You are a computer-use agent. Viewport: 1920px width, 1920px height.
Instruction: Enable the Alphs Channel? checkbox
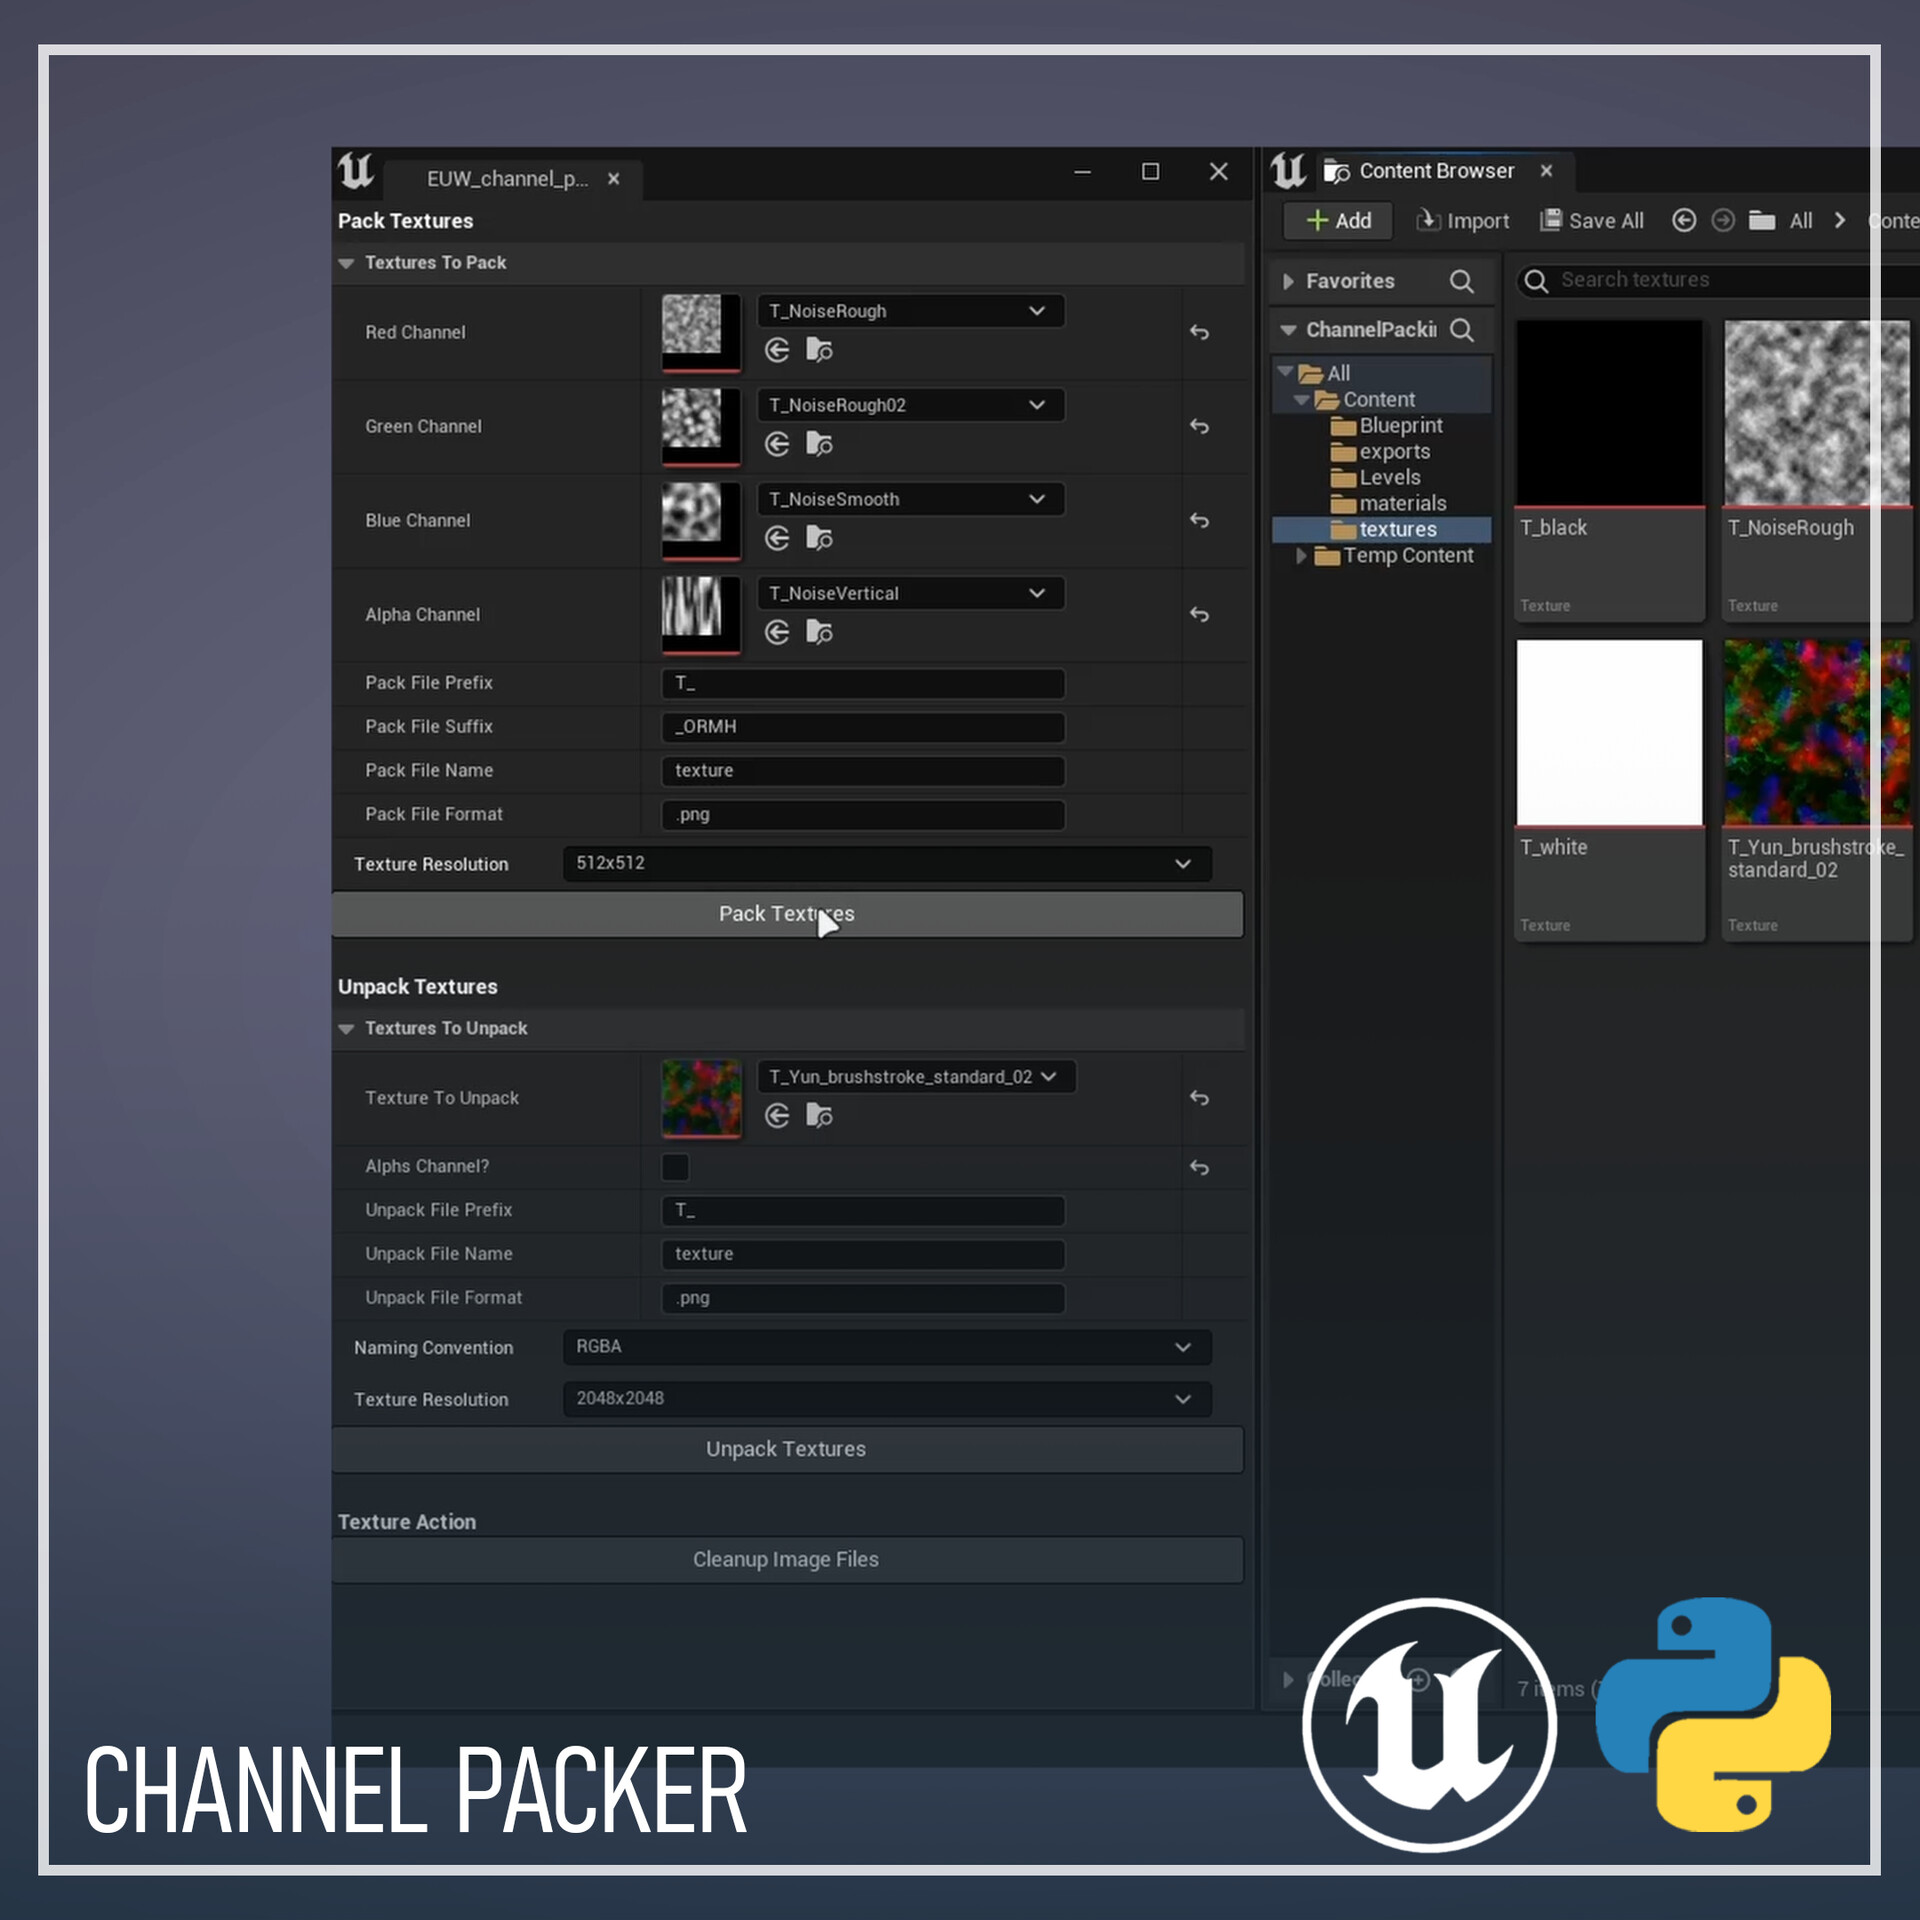point(676,1167)
